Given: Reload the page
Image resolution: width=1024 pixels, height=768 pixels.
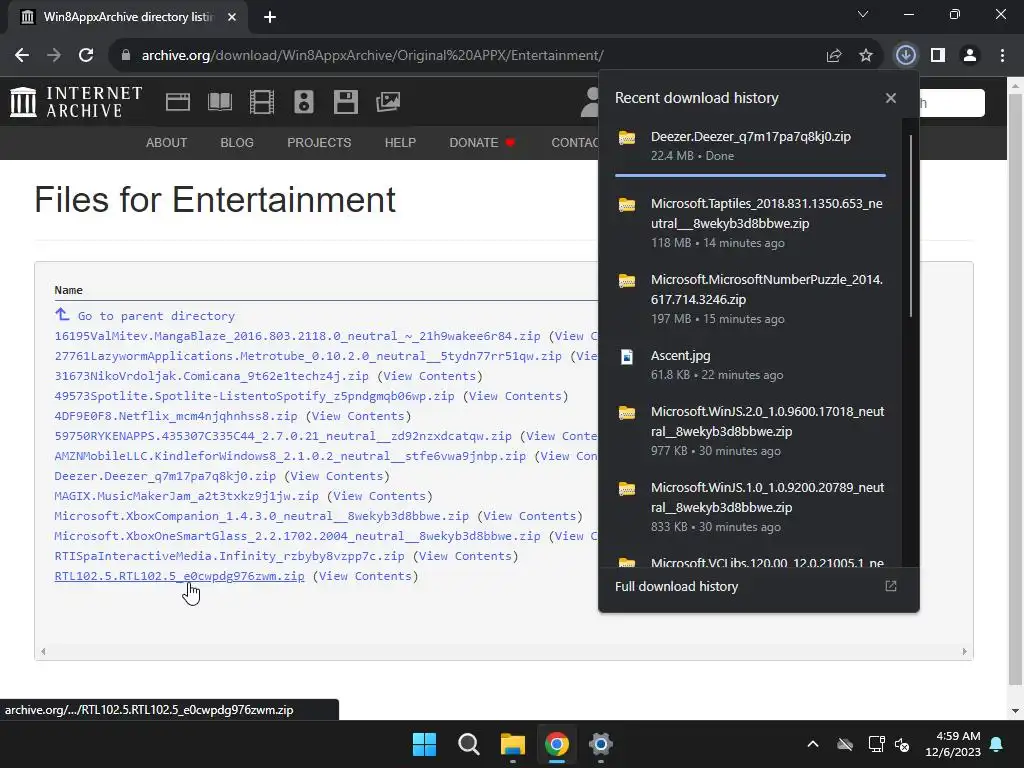Looking at the screenshot, I should 86,56.
